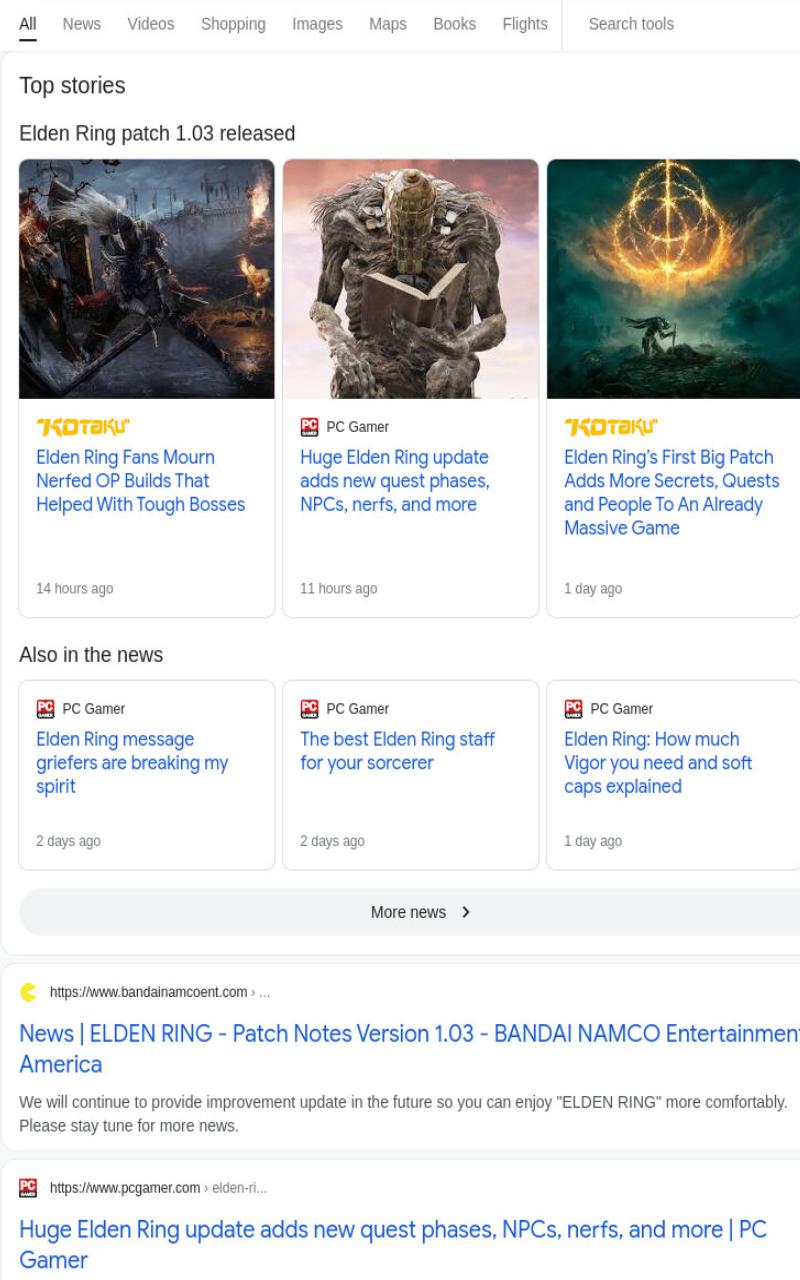Click the Bandai Namco result snippet text
This screenshot has height=1280, width=800.
[403, 1114]
